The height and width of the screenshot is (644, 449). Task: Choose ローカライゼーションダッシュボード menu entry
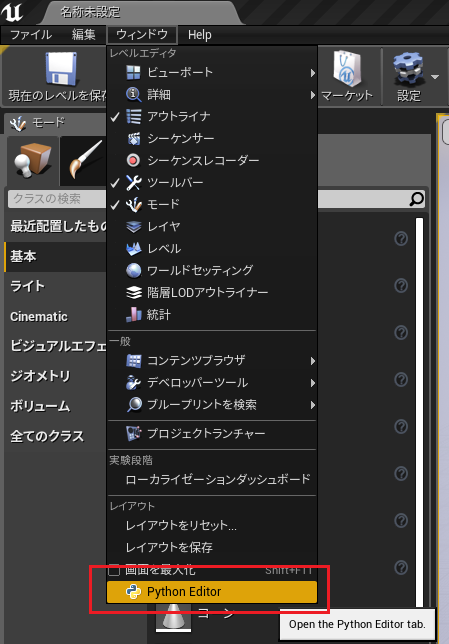tap(212, 479)
